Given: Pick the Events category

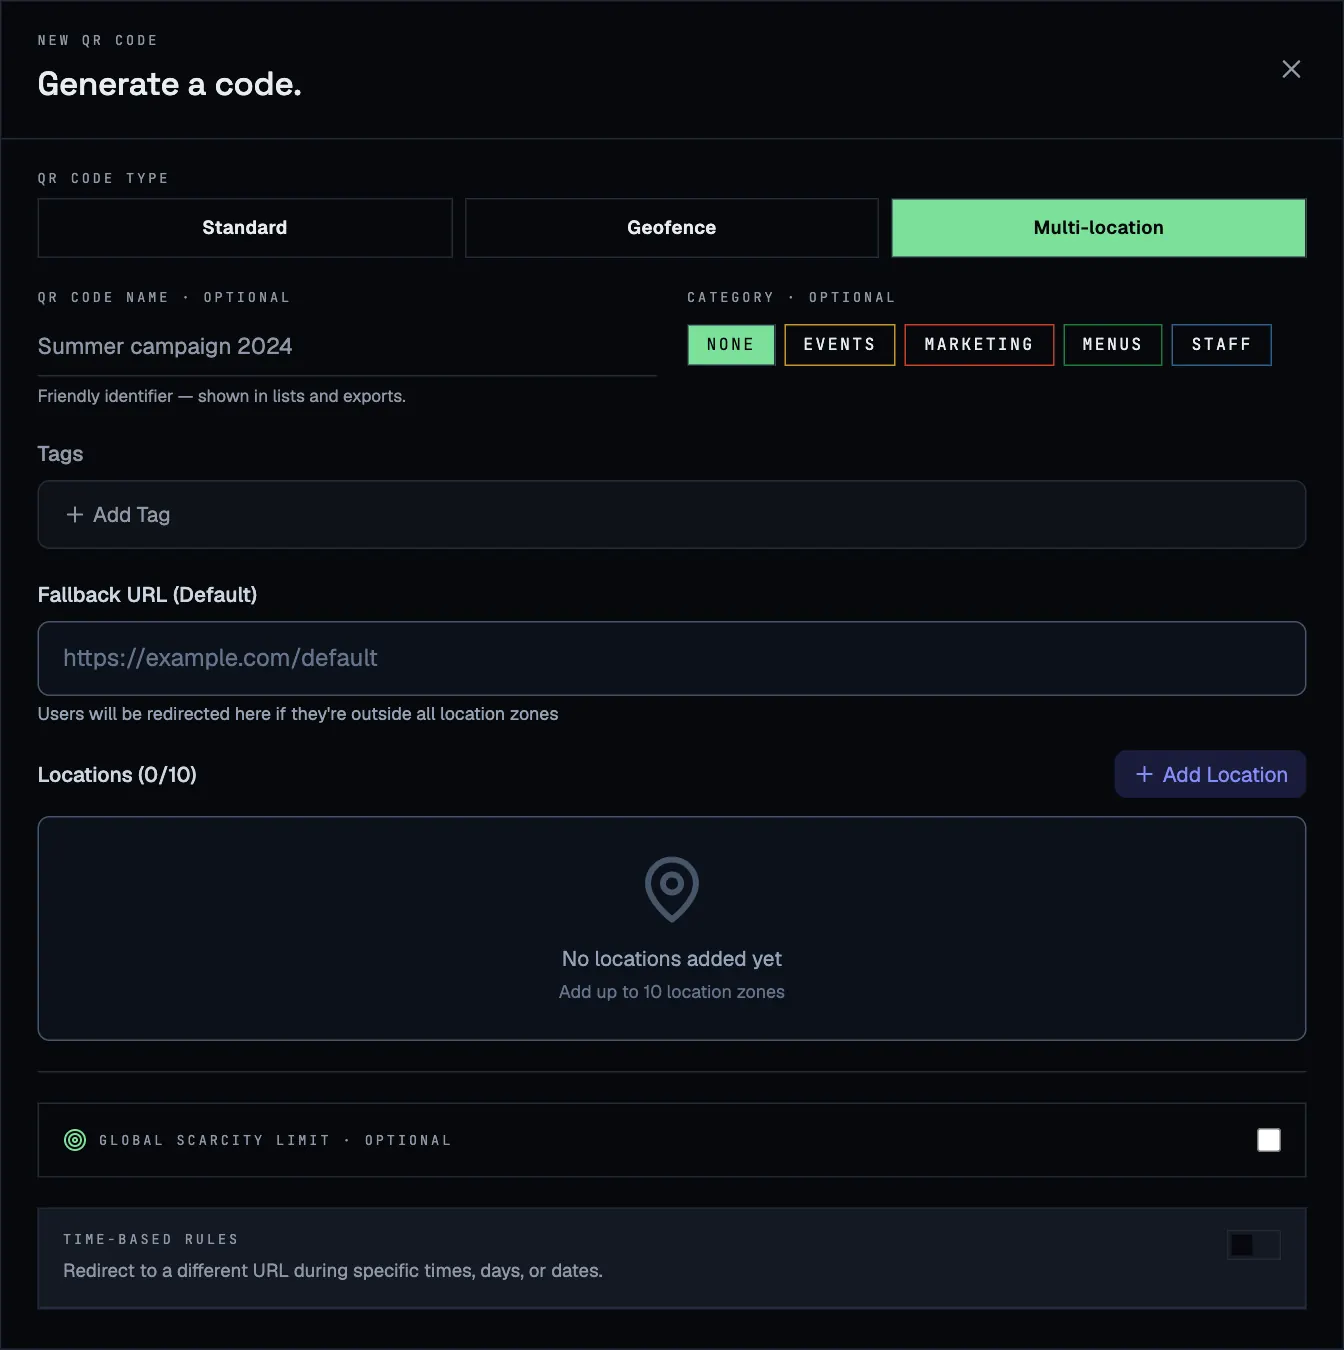Looking at the screenshot, I should coord(840,345).
